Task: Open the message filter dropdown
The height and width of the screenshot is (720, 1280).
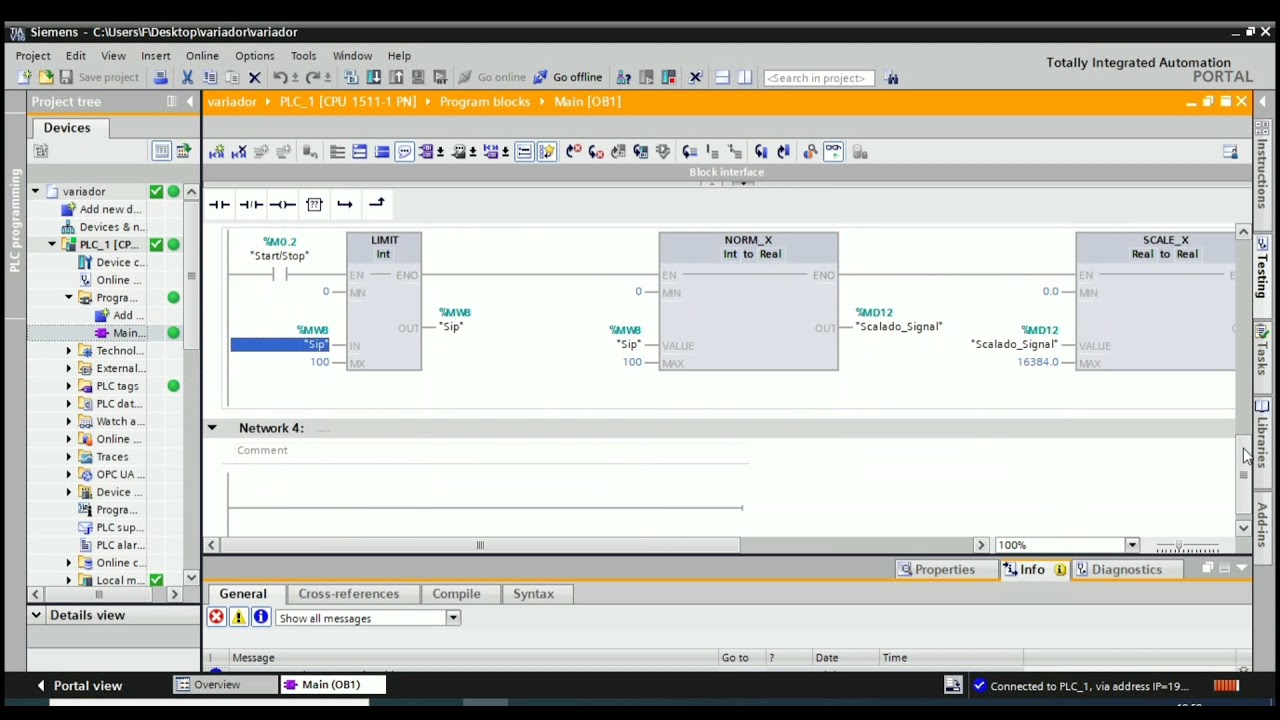Action: pyautogui.click(x=453, y=619)
